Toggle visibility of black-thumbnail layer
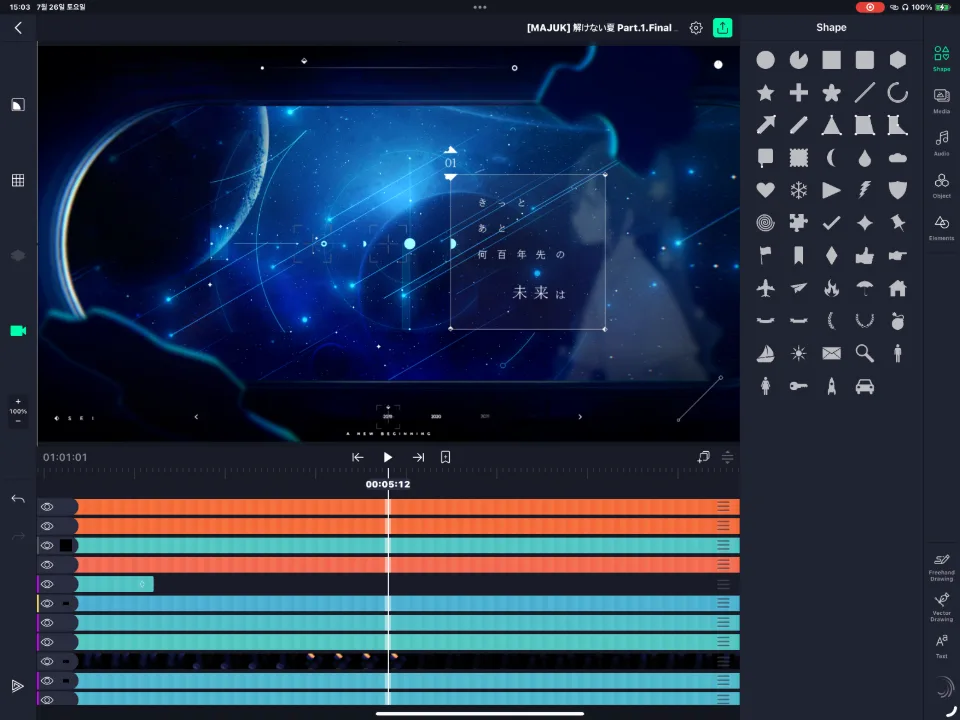 47,546
